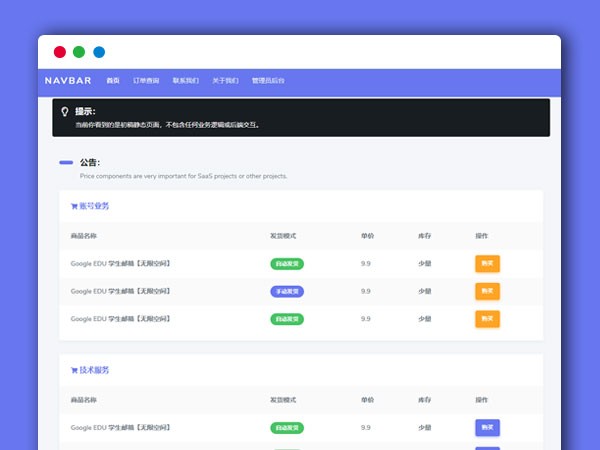Click the NAVBAR brand logo text
Image resolution: width=600 pixels, height=450 pixels.
coord(68,80)
